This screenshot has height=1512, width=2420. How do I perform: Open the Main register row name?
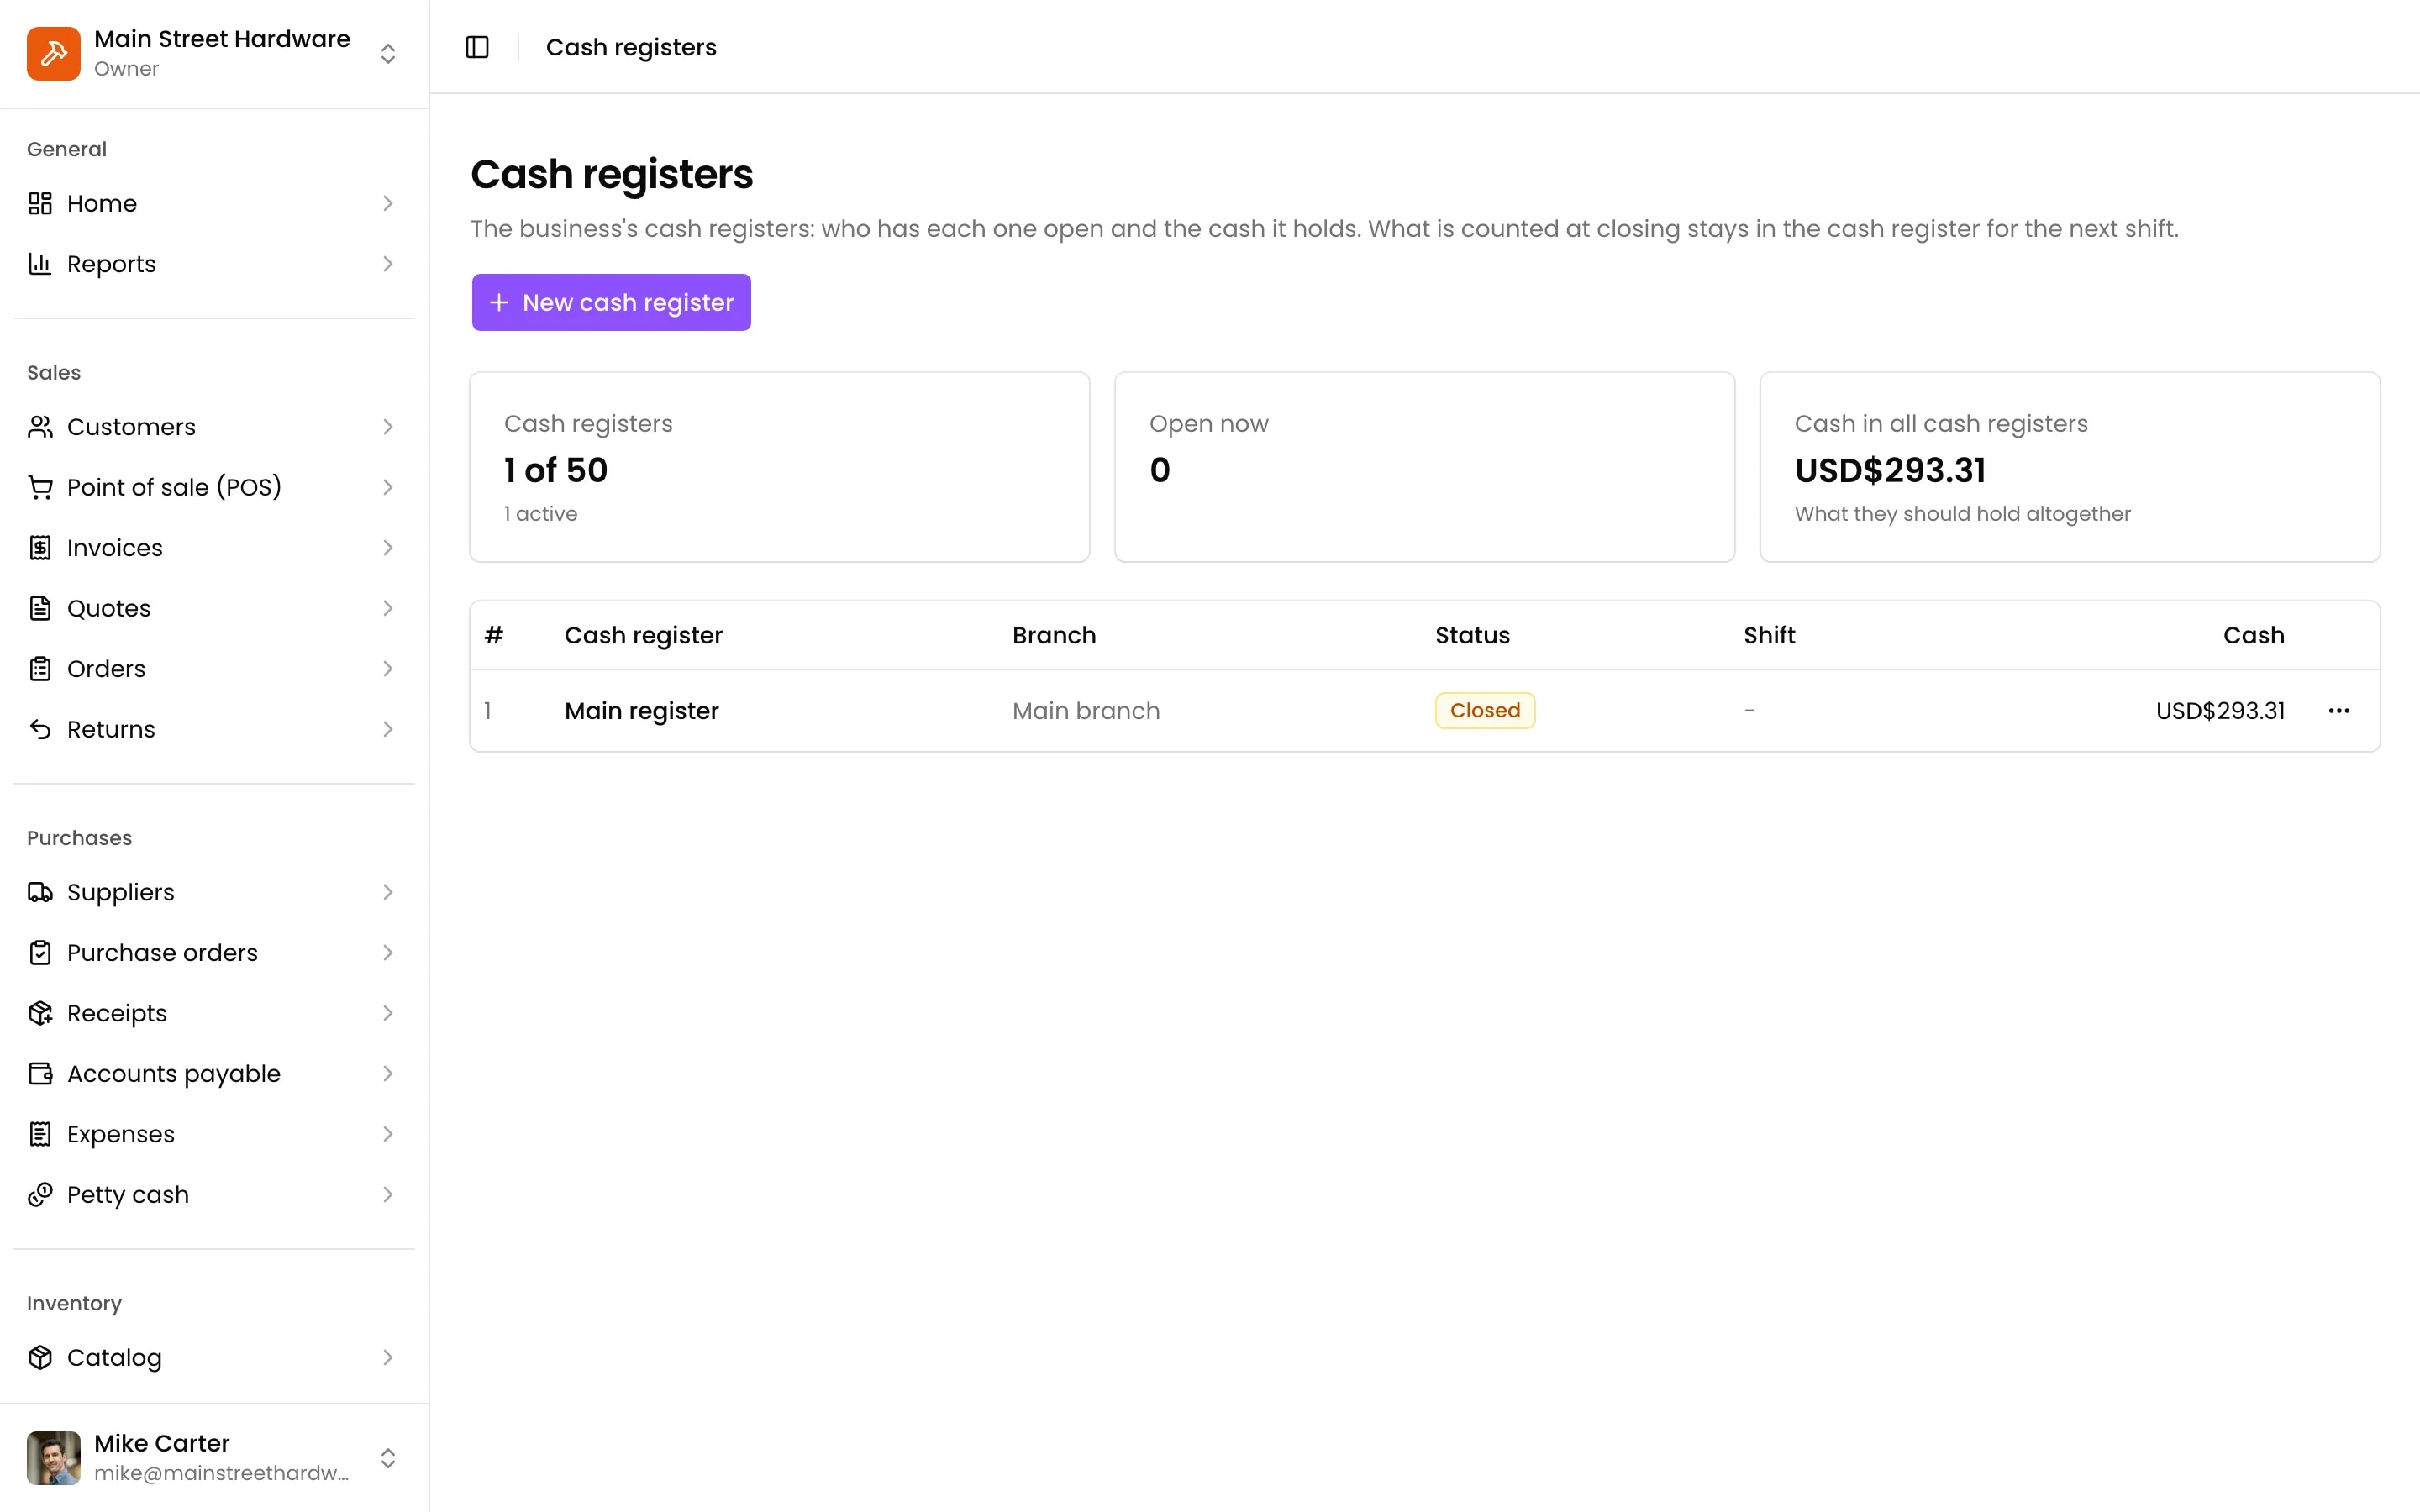(641, 711)
